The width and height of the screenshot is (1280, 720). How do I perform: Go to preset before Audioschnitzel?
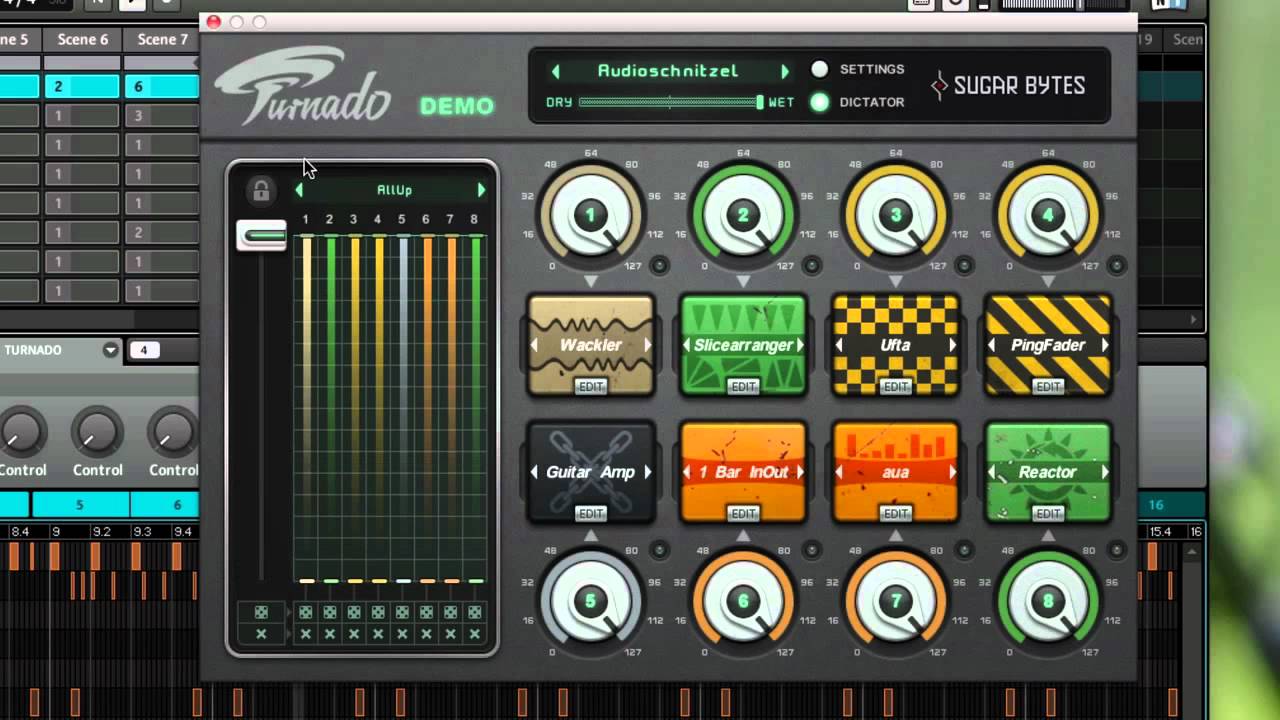pyautogui.click(x=556, y=71)
